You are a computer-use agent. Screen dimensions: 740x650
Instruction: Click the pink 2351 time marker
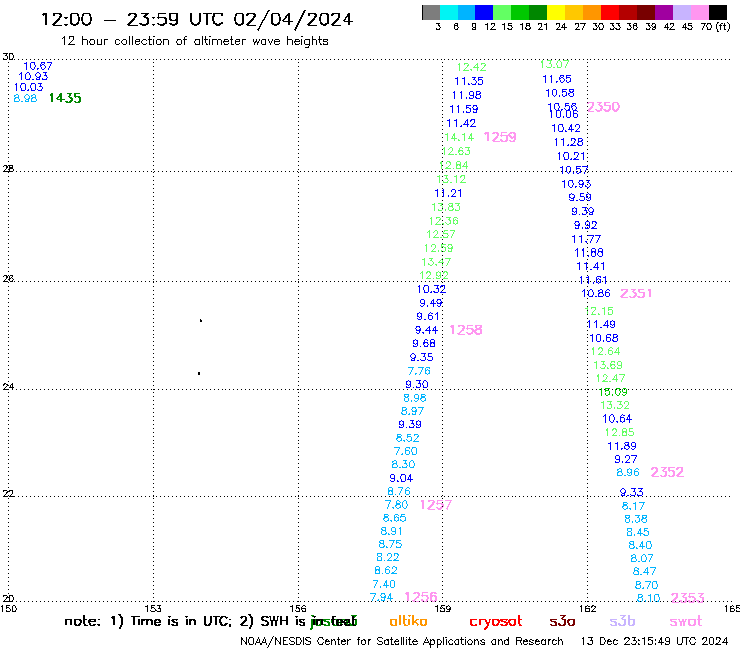pos(636,293)
